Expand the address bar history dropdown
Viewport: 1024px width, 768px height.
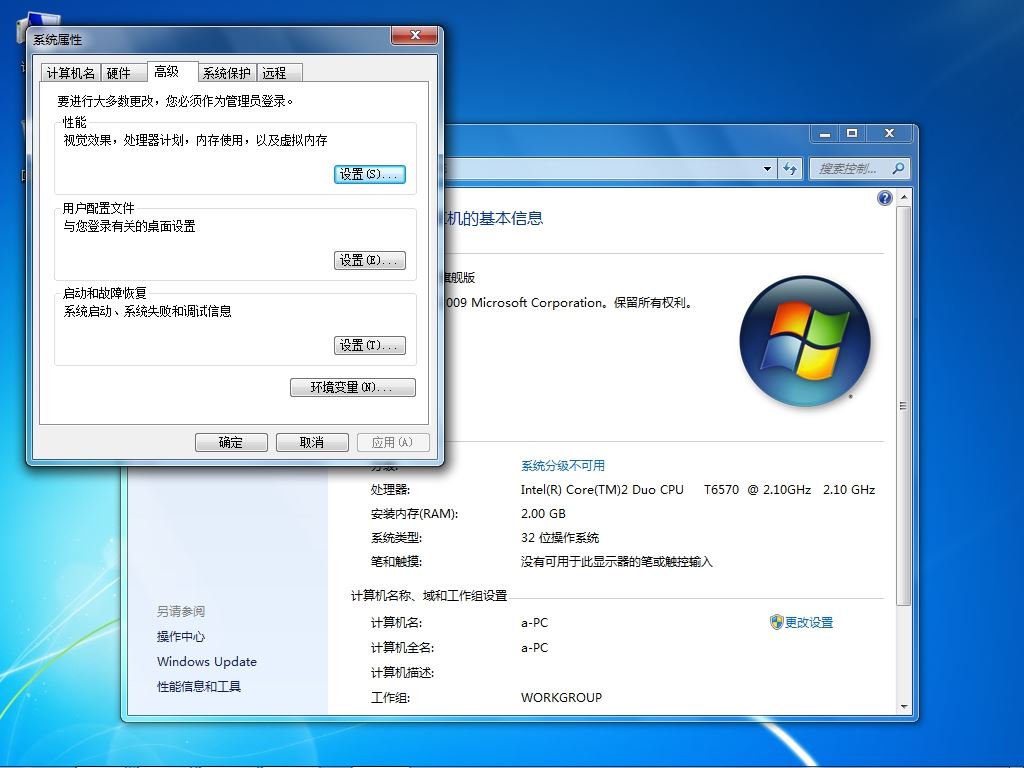(767, 168)
